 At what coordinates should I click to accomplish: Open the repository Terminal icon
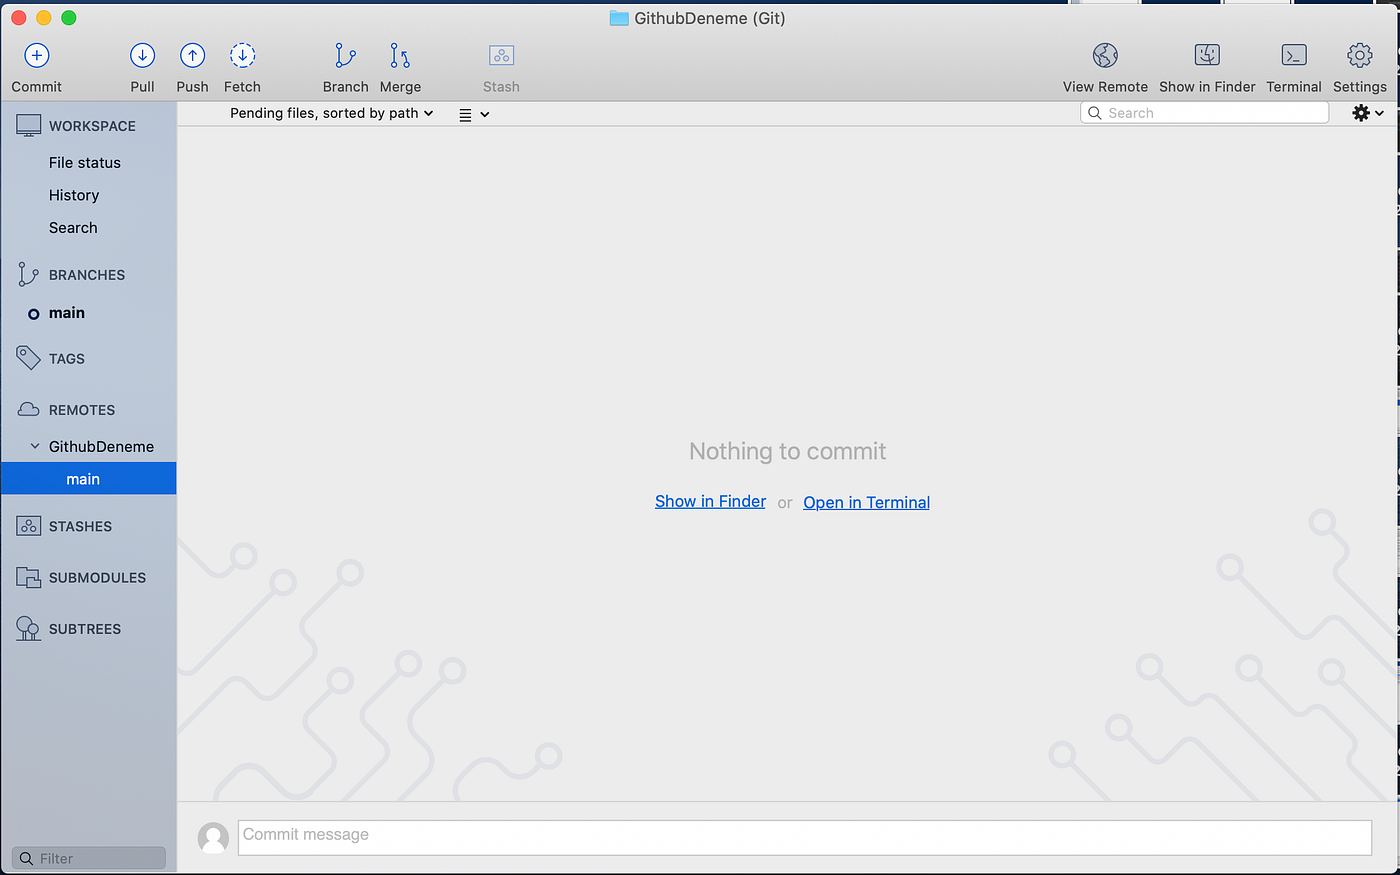click(x=1293, y=56)
